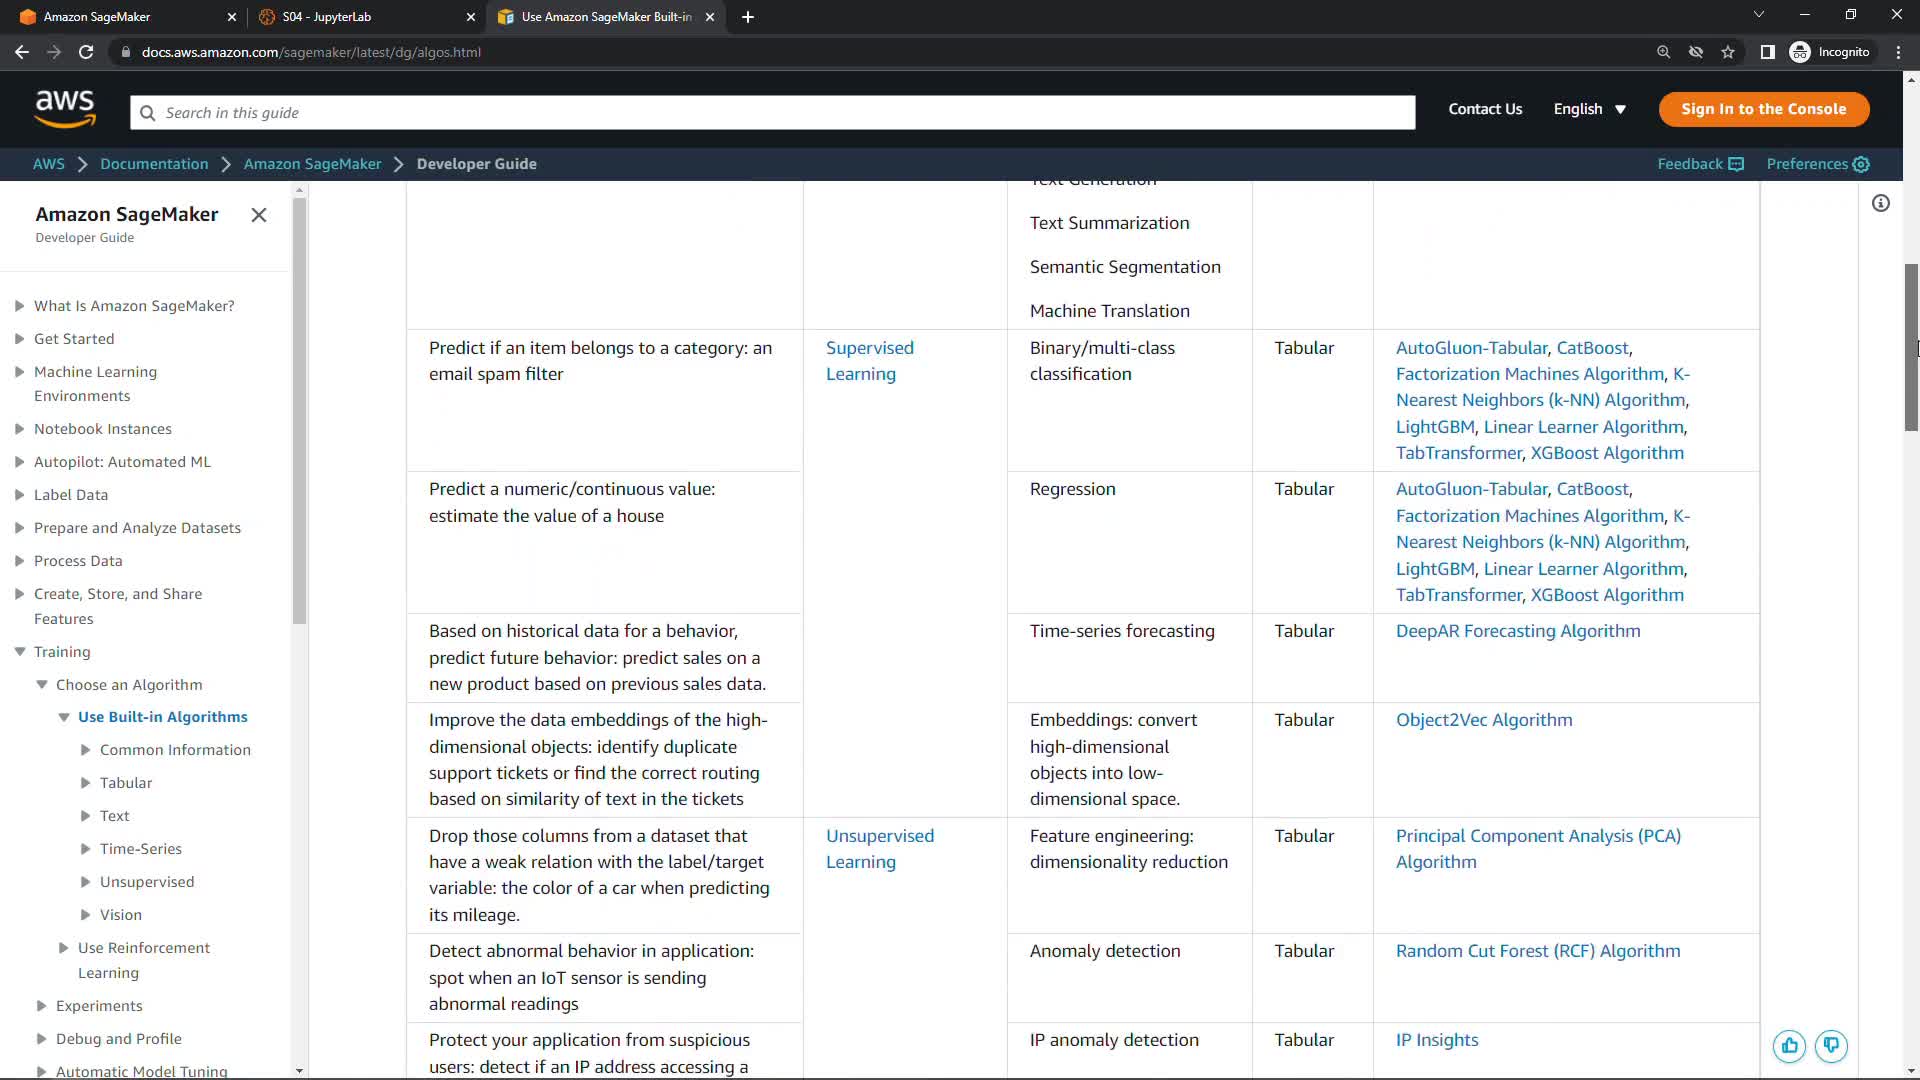Close the Amazon SageMaker sidebar panel
1920x1080 pixels.
pos(259,215)
